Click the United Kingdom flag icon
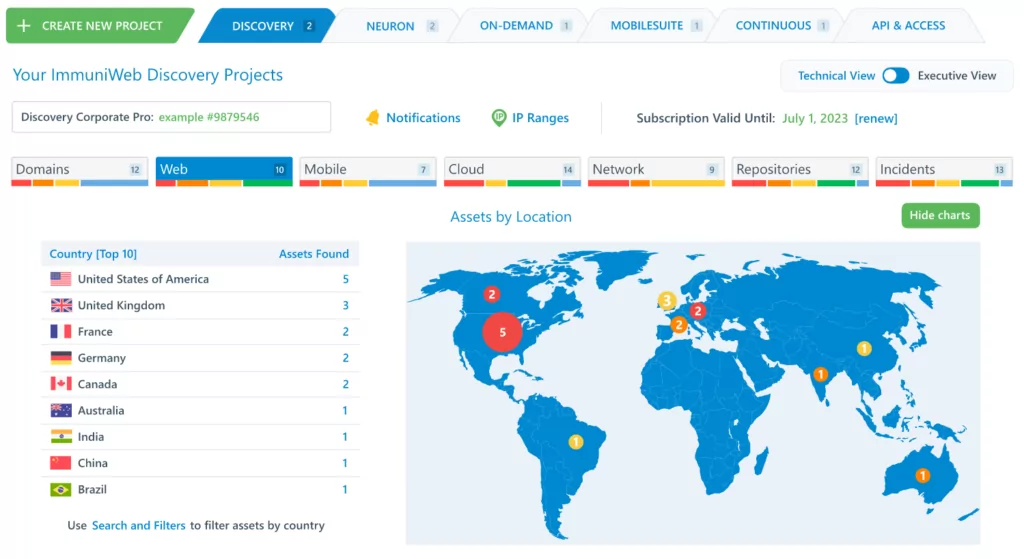 tap(61, 305)
